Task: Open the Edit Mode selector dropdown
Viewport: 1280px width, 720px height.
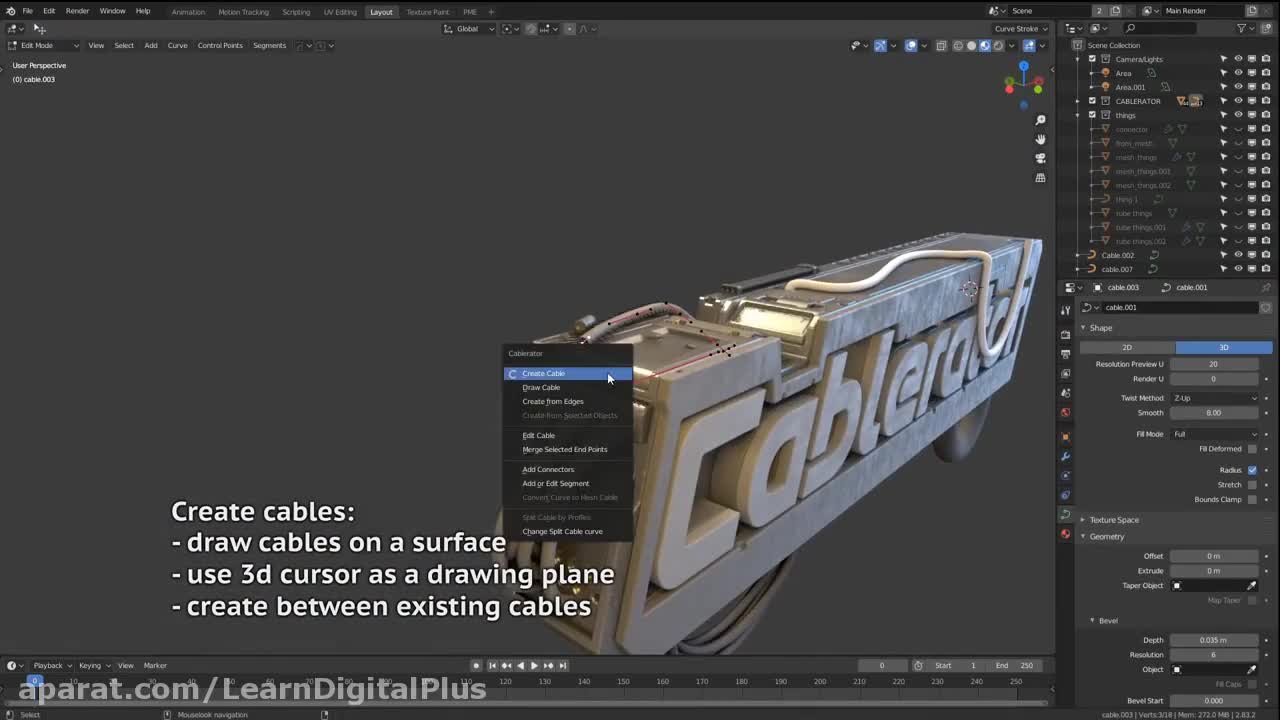Action: [43, 45]
